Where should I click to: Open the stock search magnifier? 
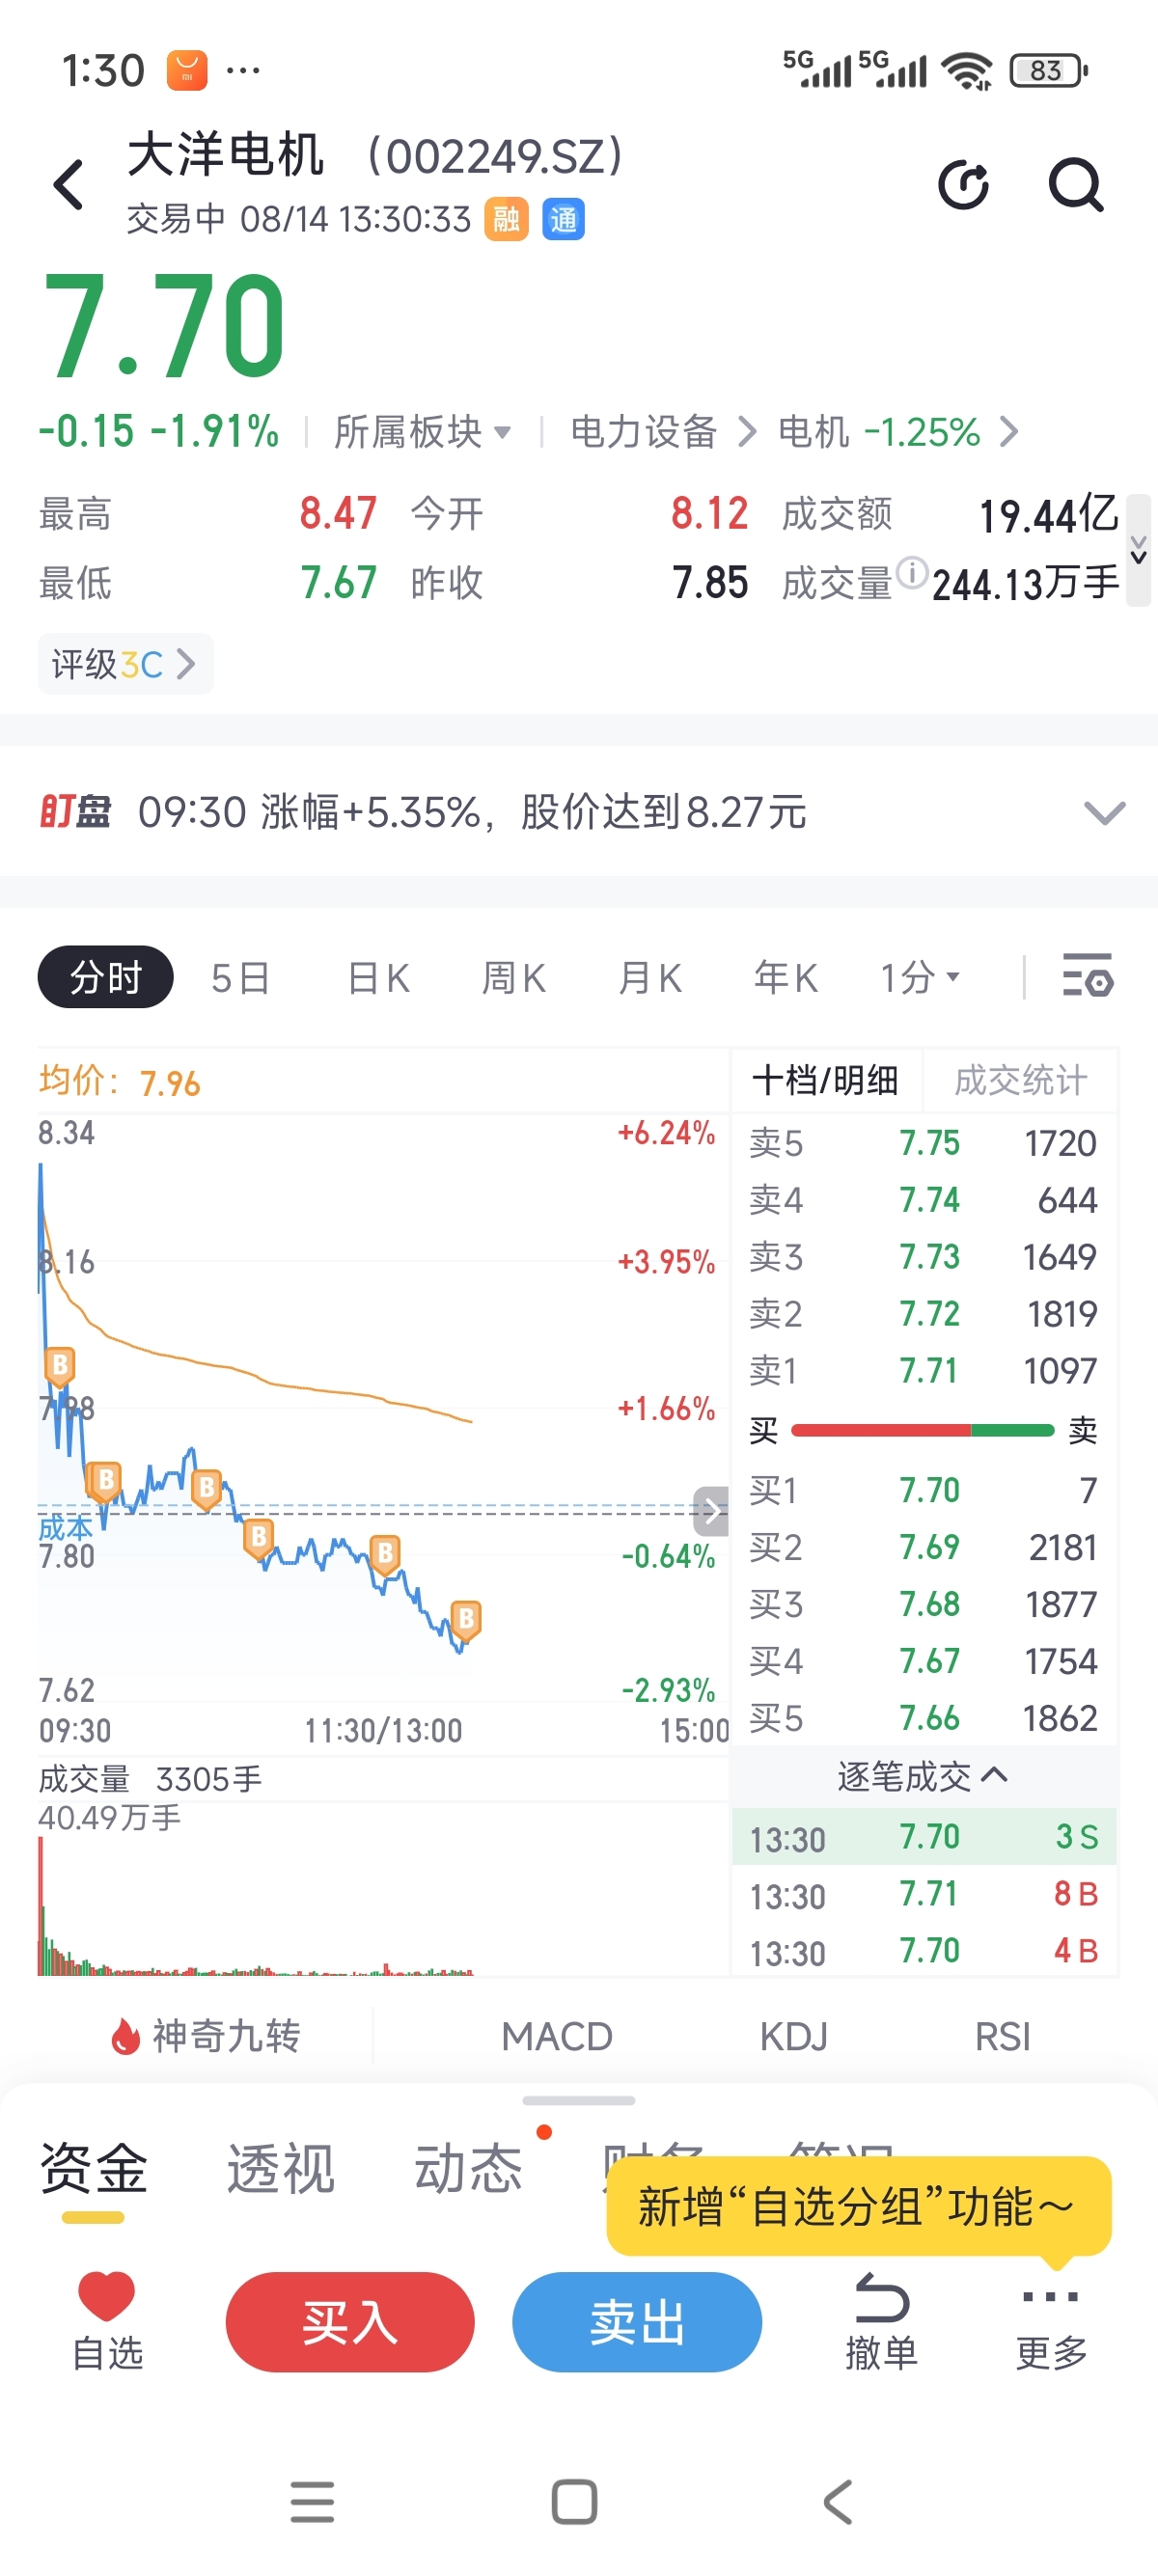[1075, 185]
